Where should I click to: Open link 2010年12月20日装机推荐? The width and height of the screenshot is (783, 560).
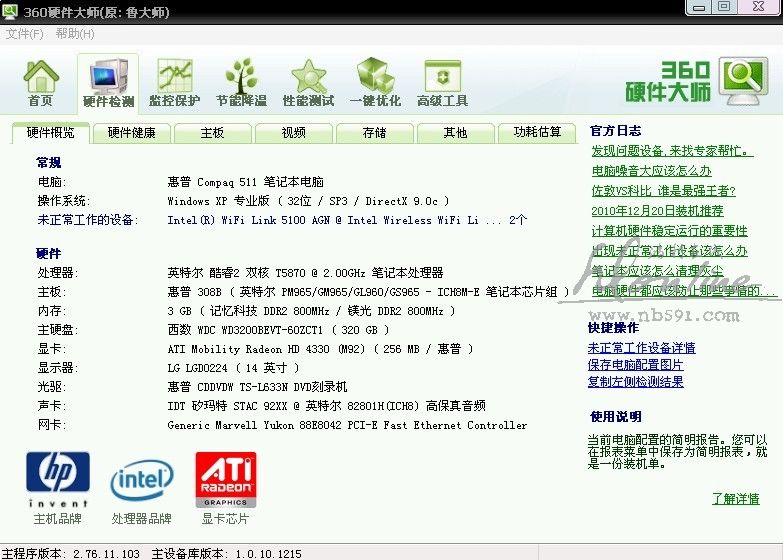click(x=657, y=211)
